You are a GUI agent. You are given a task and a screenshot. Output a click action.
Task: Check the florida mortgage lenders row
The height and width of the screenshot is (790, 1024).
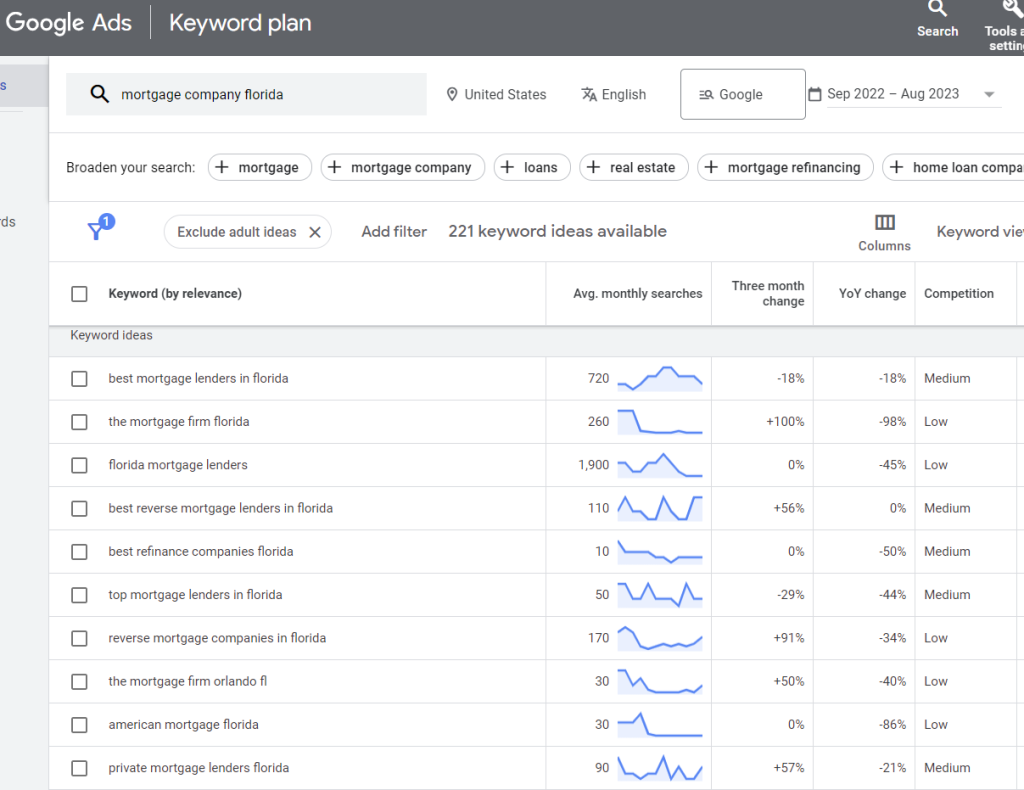(x=79, y=465)
